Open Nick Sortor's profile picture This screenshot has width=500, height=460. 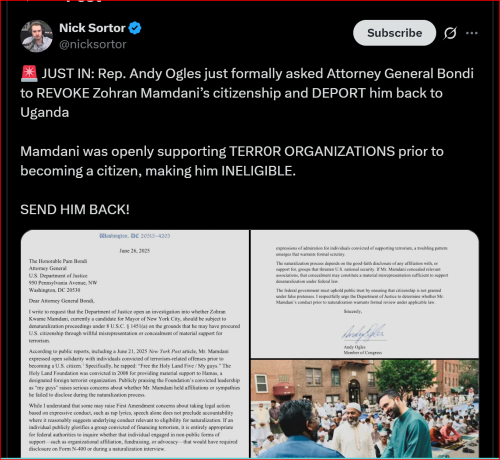36,36
